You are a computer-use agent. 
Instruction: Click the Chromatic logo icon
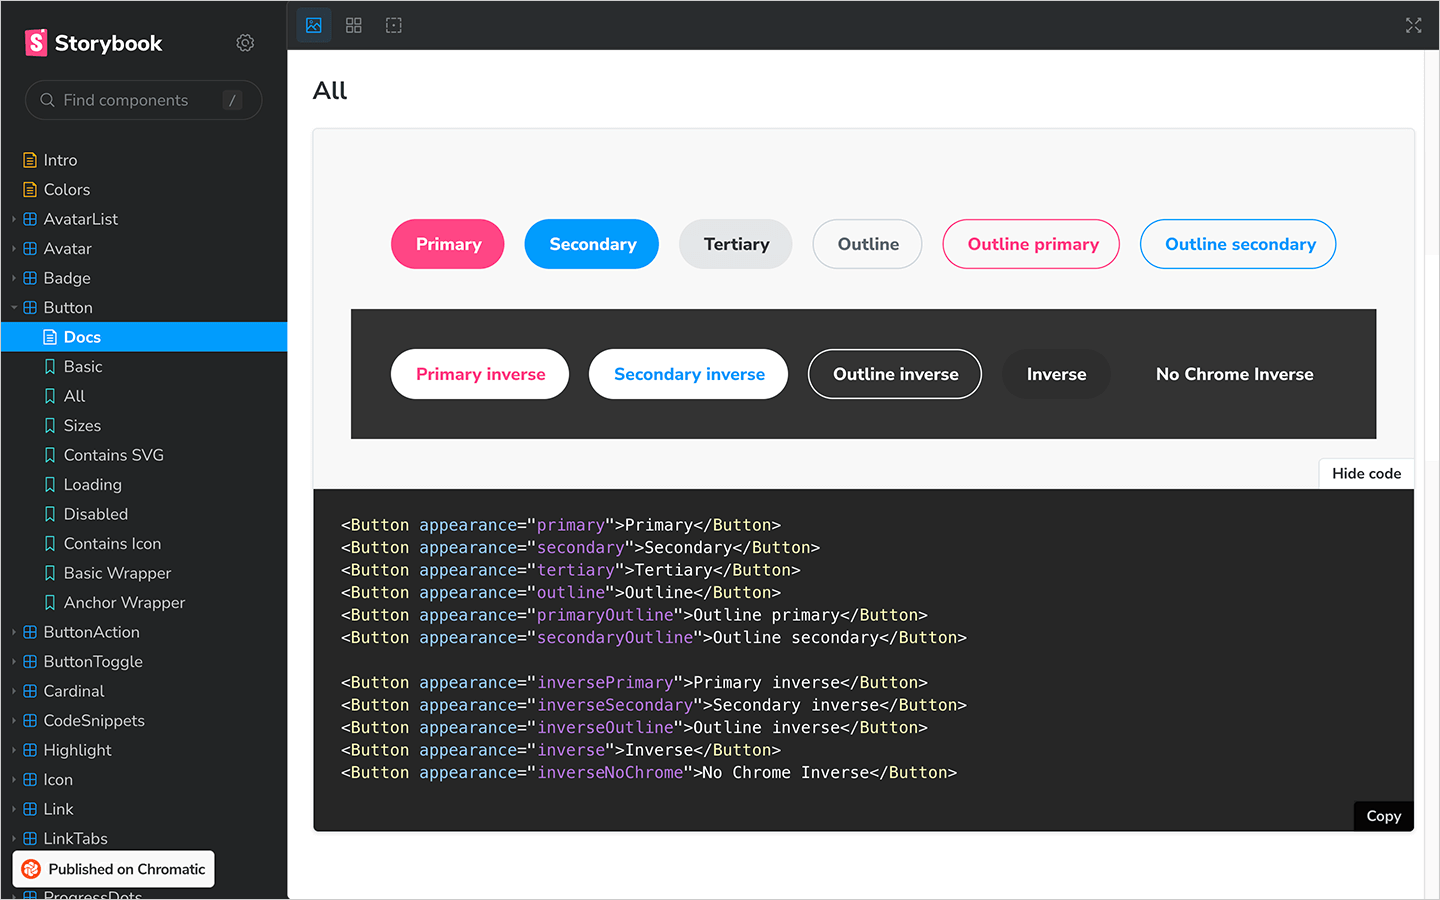[31, 869]
